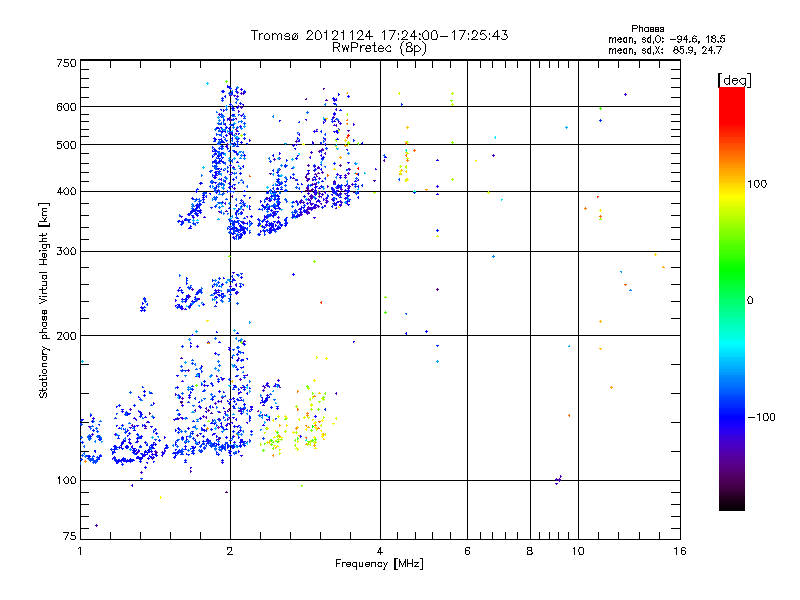This screenshot has height=600, width=800.
Task: Click the yellow-green cluster near 2.5 MHz at 120 km
Action: pyautogui.click(x=274, y=437)
